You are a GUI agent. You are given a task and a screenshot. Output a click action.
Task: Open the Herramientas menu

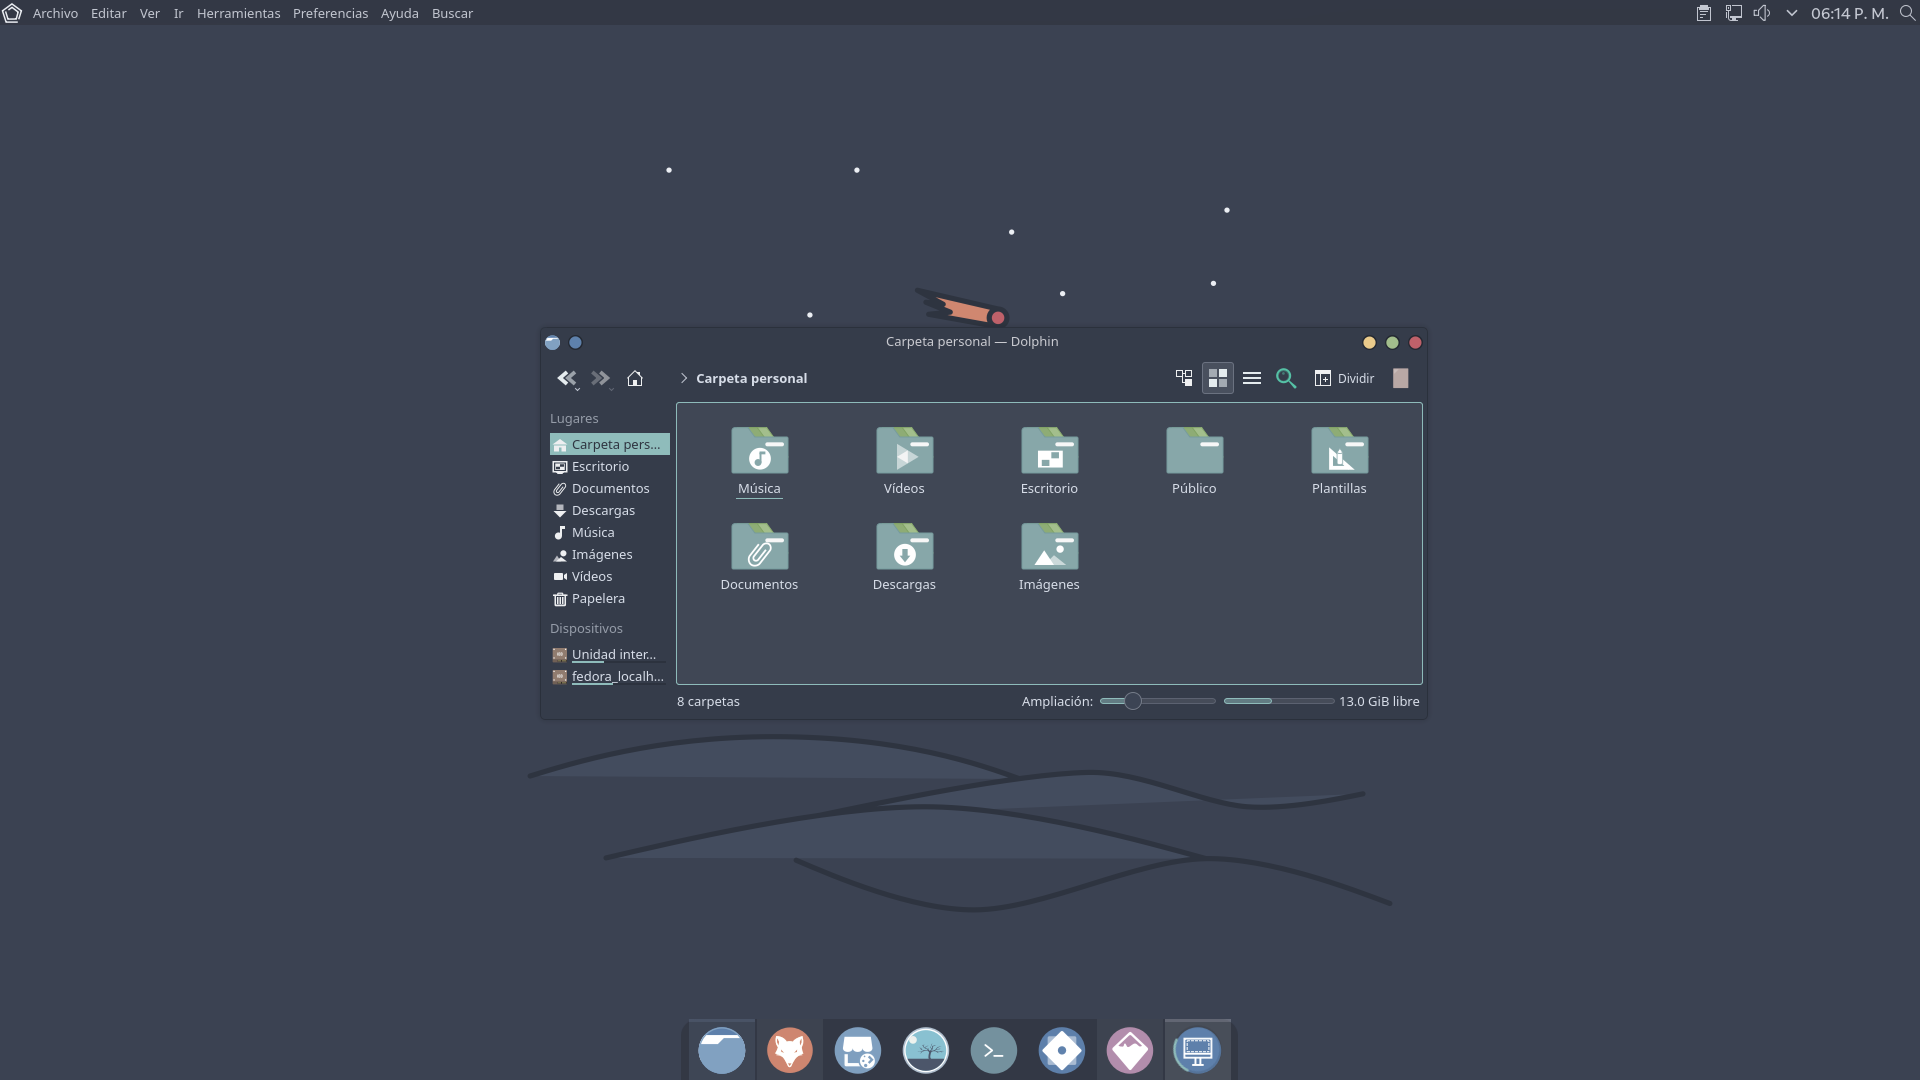pyautogui.click(x=238, y=13)
